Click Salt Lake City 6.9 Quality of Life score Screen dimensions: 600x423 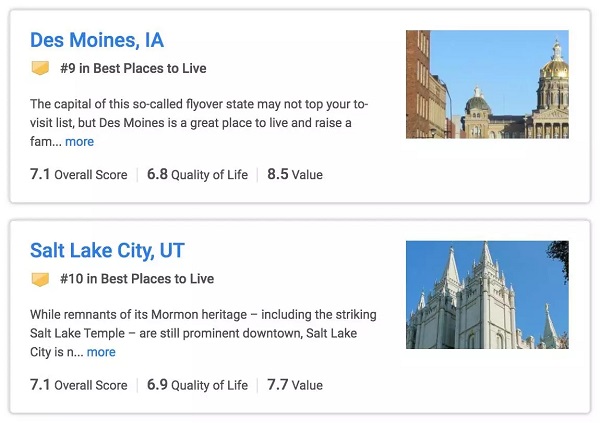click(x=197, y=385)
